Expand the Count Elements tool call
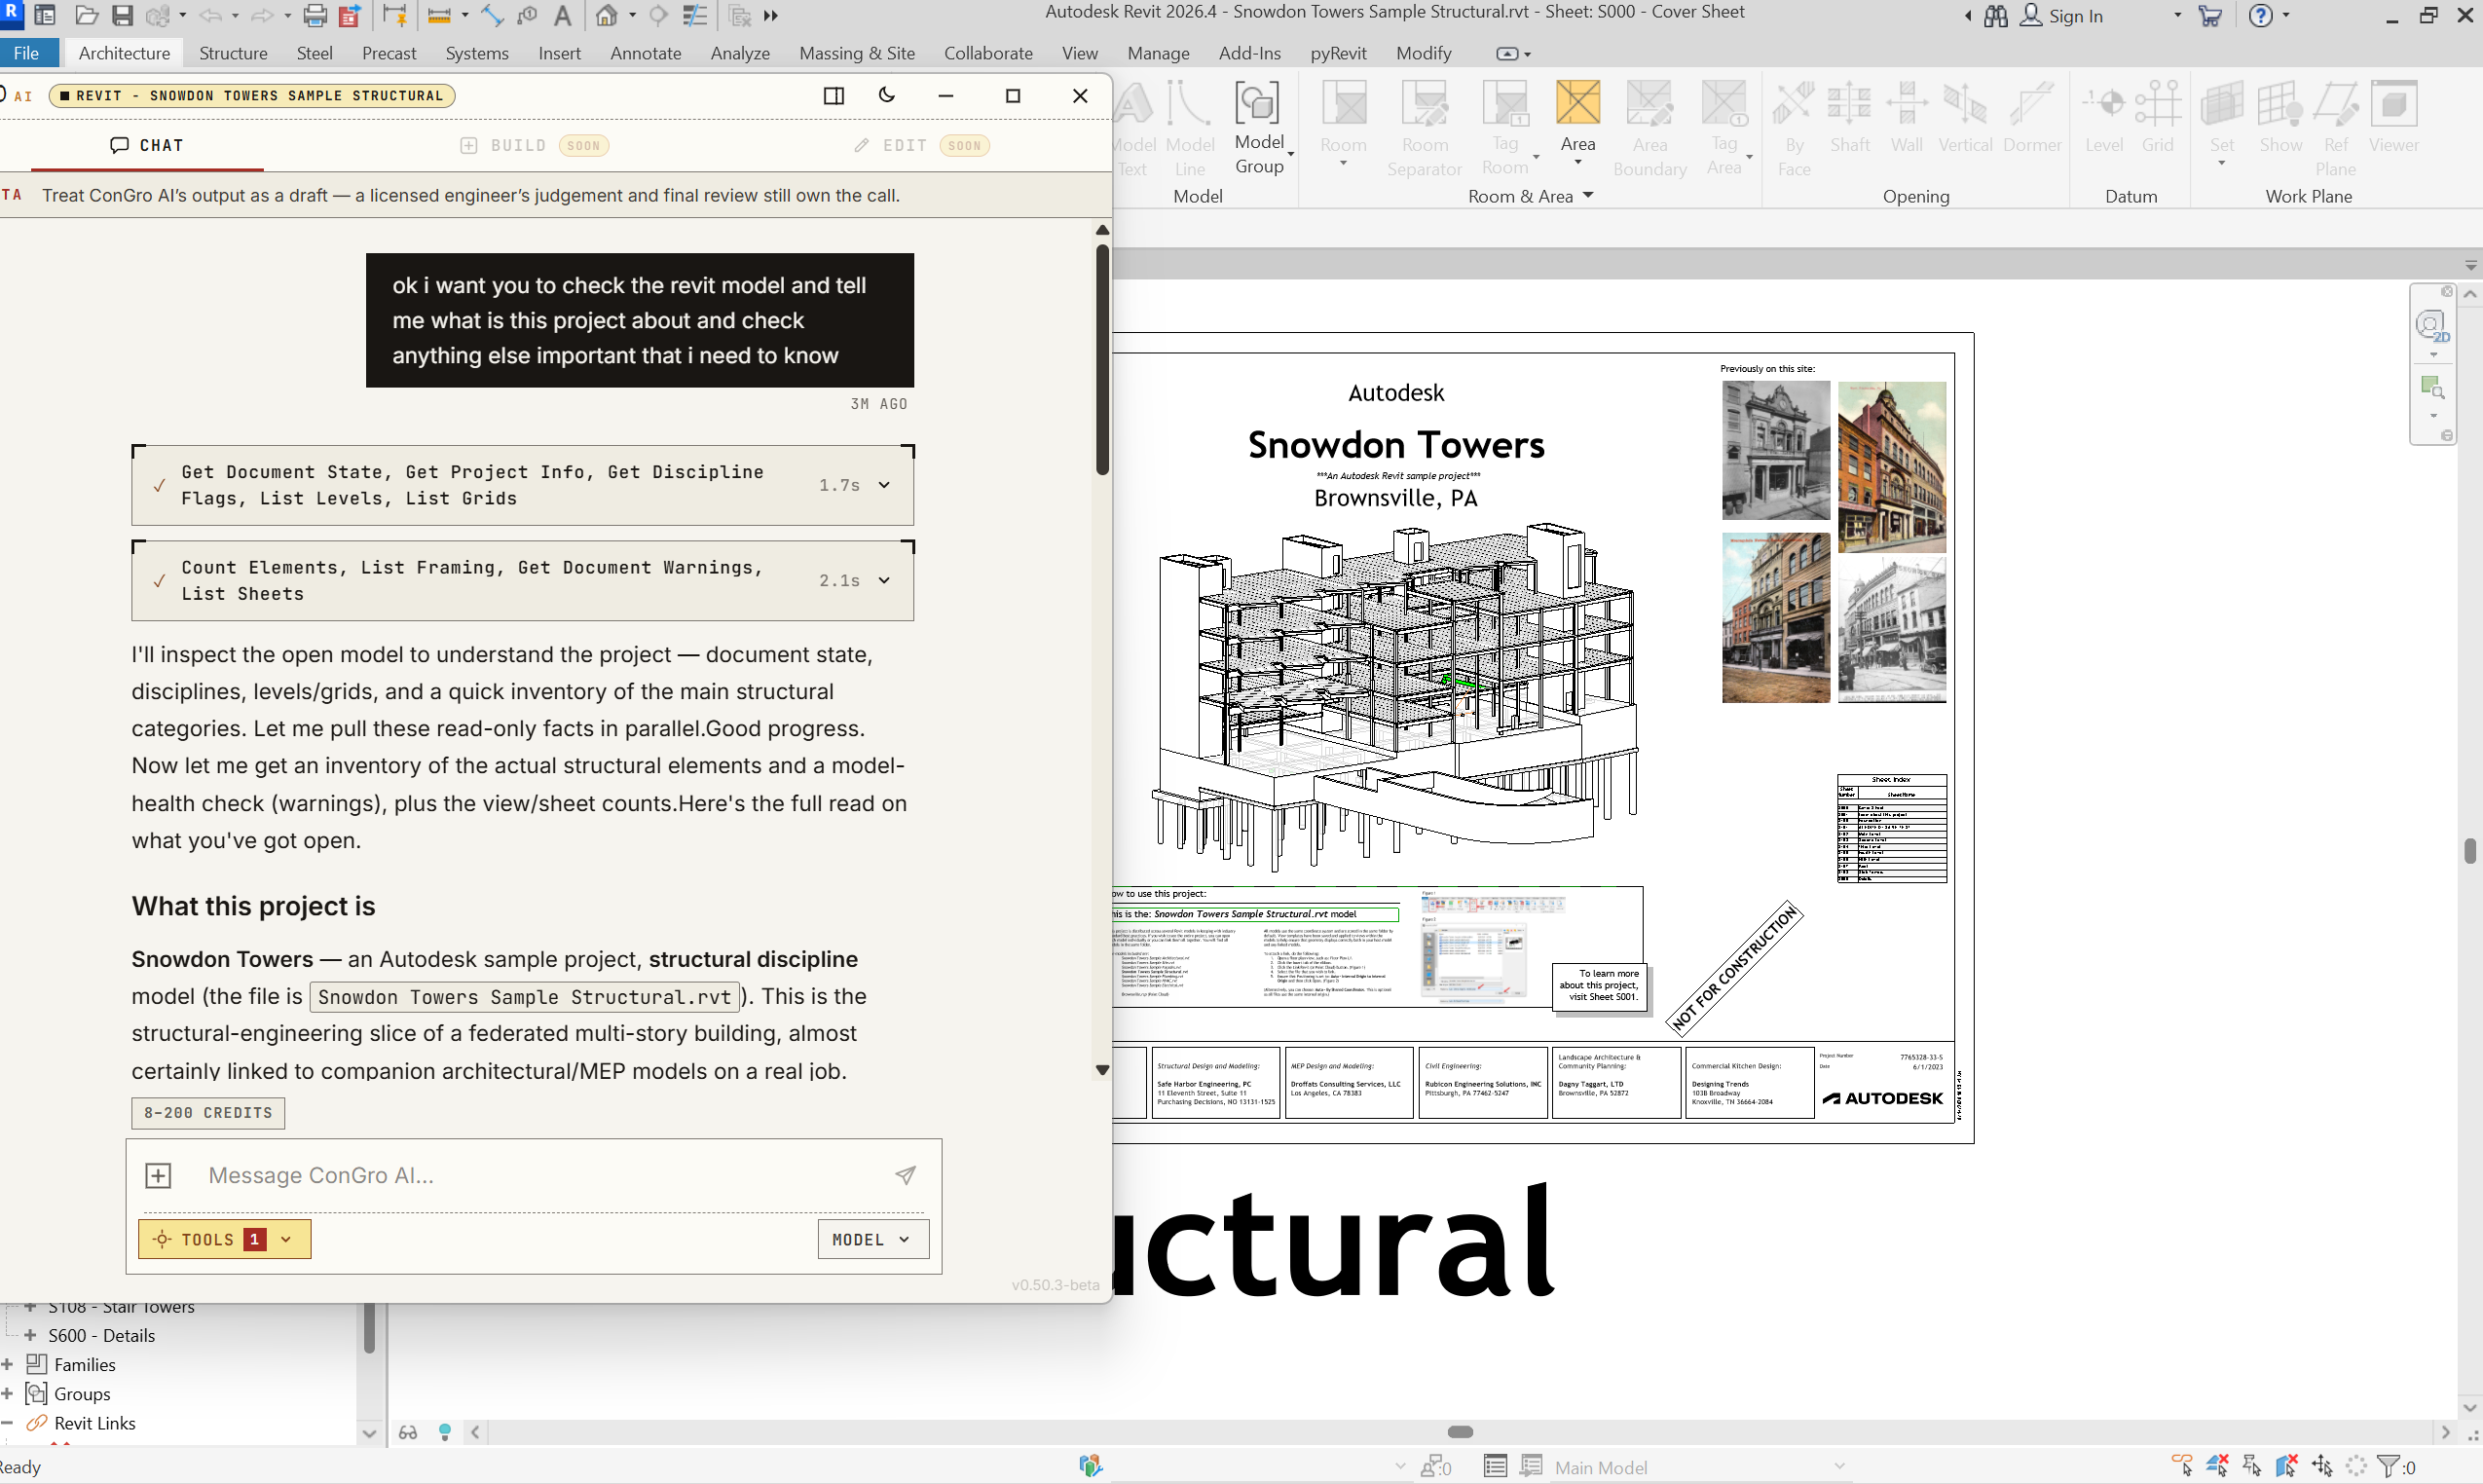Image resolution: width=2483 pixels, height=1484 pixels. pyautogui.click(x=884, y=580)
